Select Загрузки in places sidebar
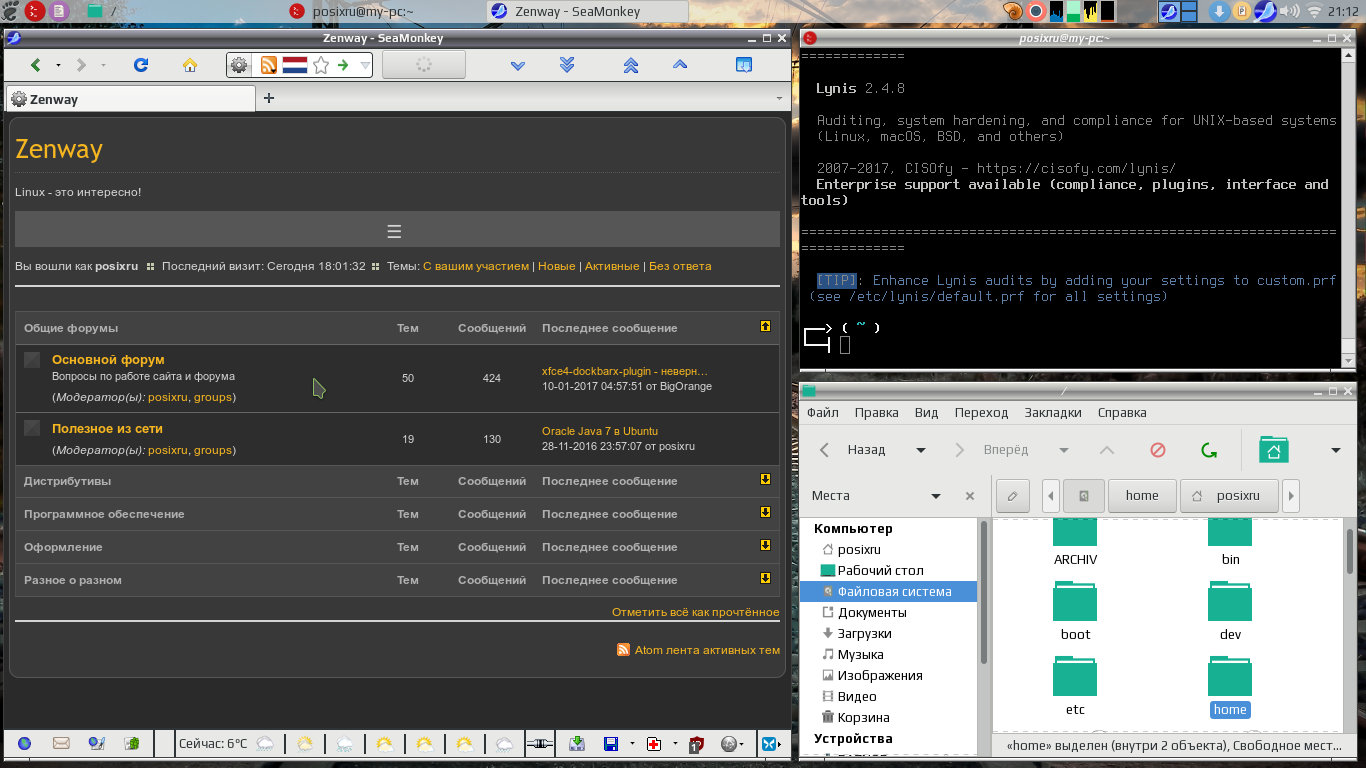The image size is (1366, 768). [864, 633]
